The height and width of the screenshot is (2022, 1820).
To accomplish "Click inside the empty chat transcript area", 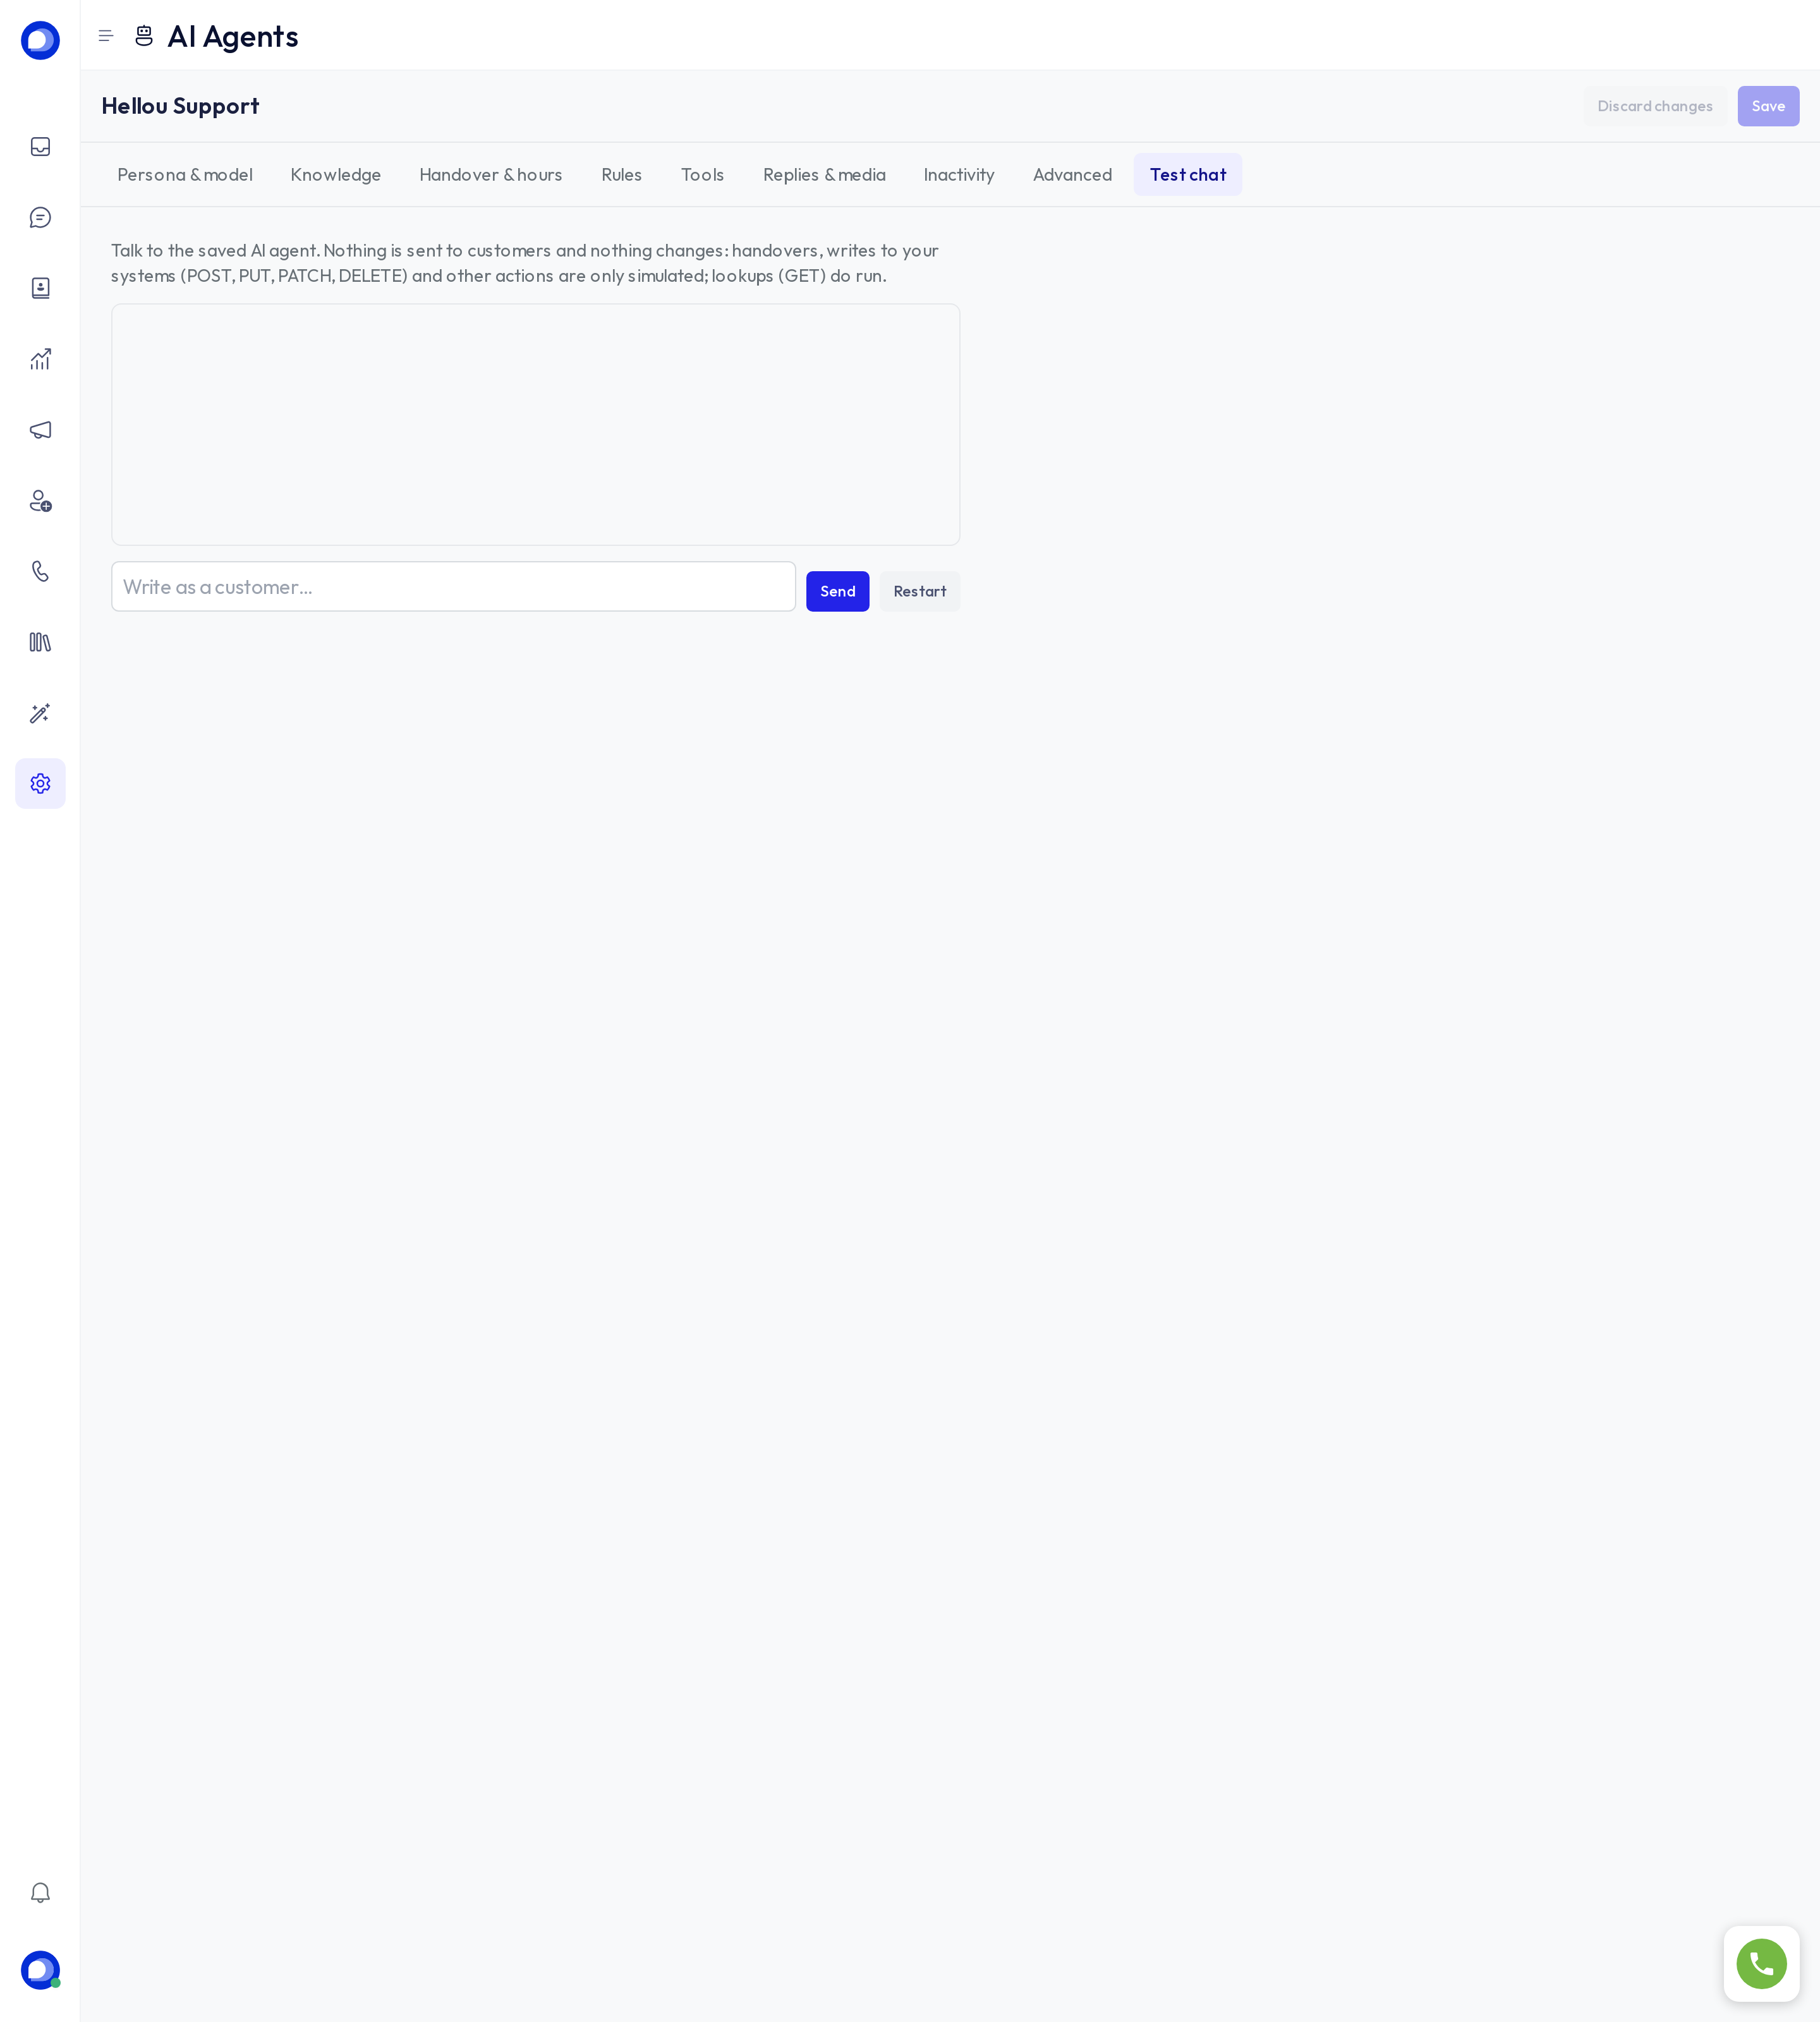I will click(535, 425).
